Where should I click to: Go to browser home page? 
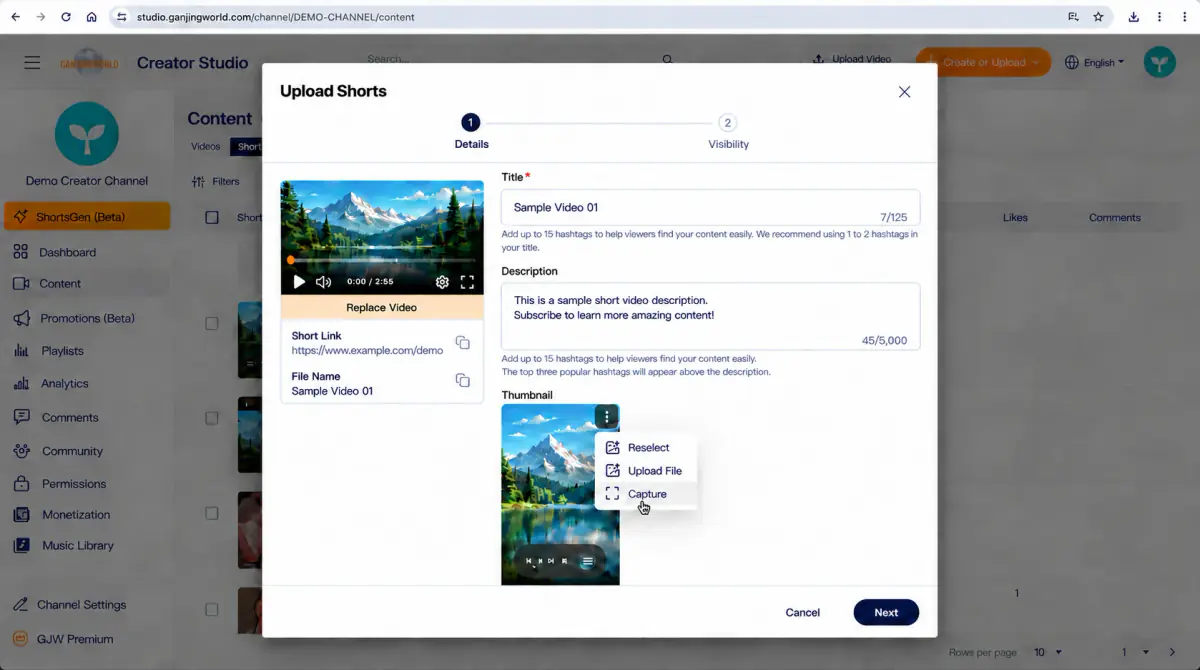(92, 17)
